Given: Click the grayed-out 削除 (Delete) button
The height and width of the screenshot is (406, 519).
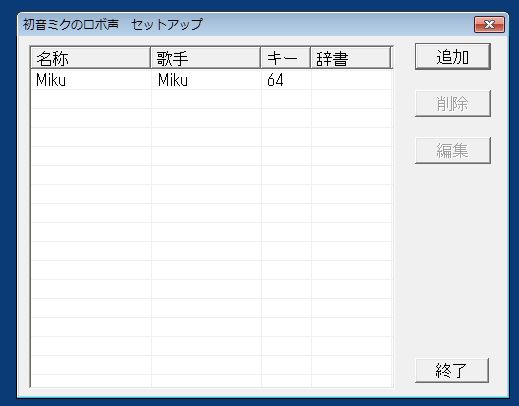Looking at the screenshot, I should coord(453,104).
